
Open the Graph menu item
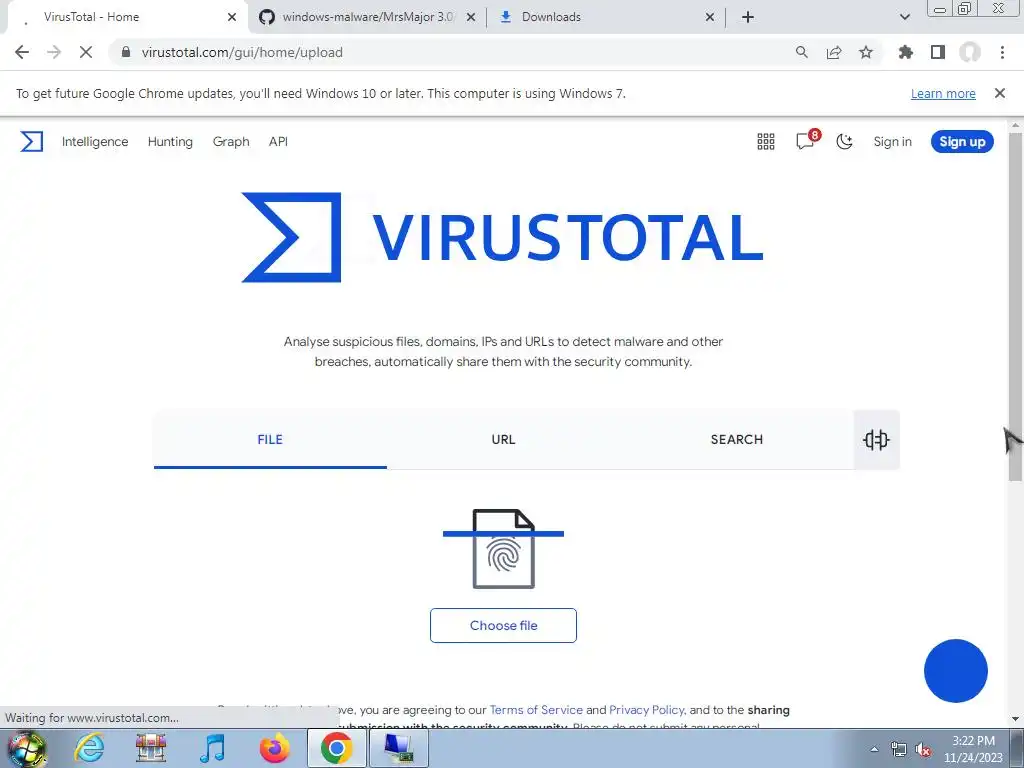231,142
